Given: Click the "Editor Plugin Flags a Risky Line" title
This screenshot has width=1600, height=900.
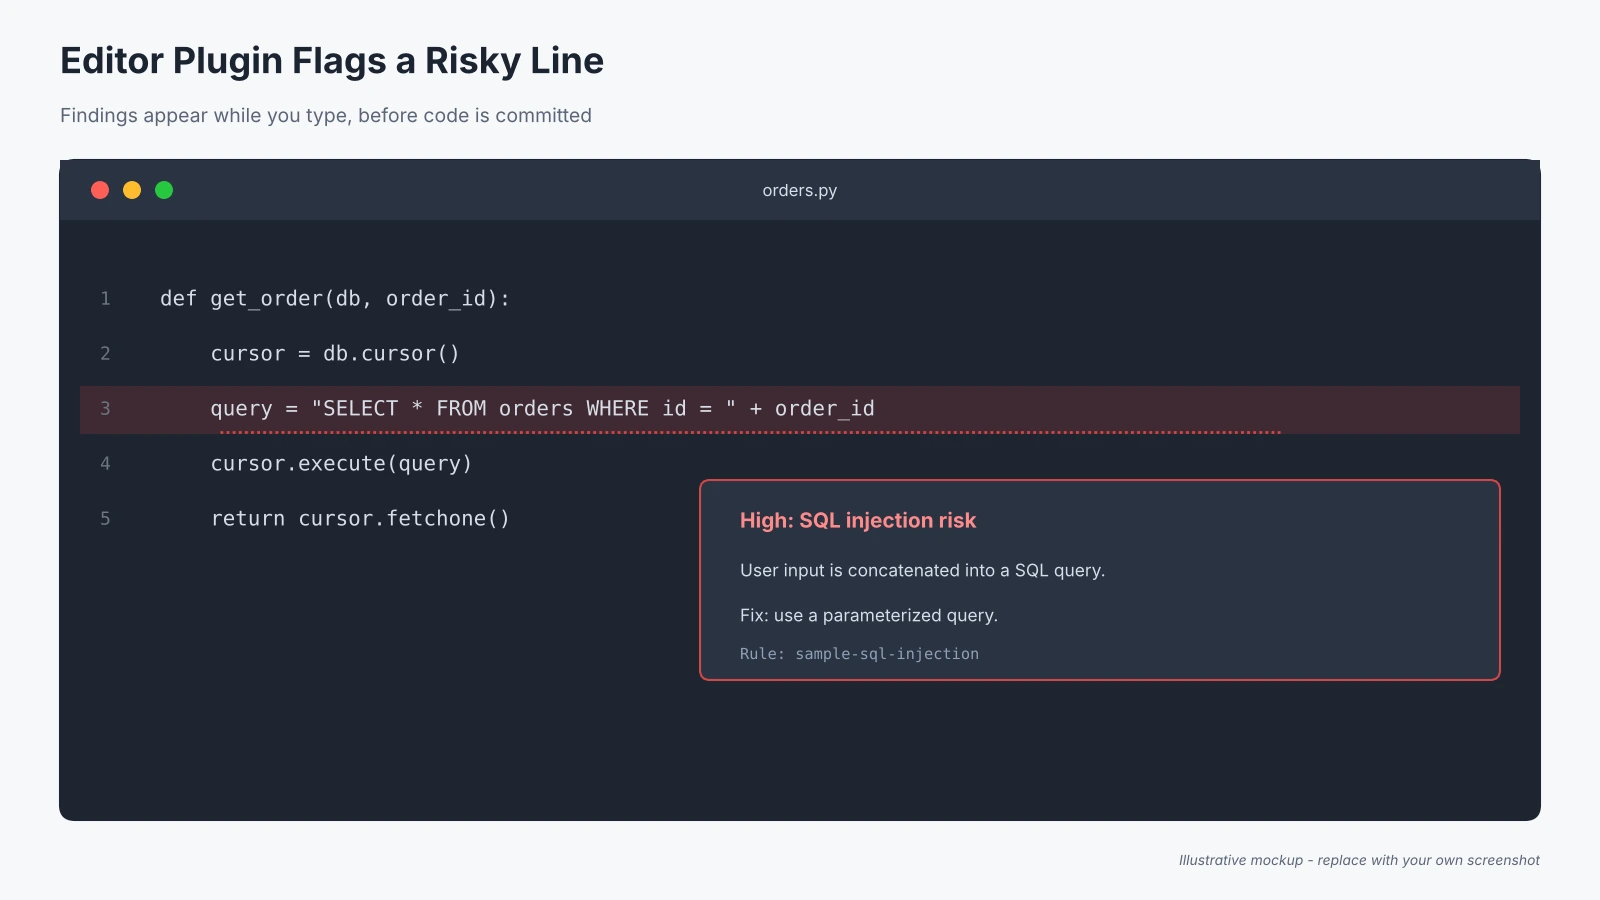Looking at the screenshot, I should (332, 61).
